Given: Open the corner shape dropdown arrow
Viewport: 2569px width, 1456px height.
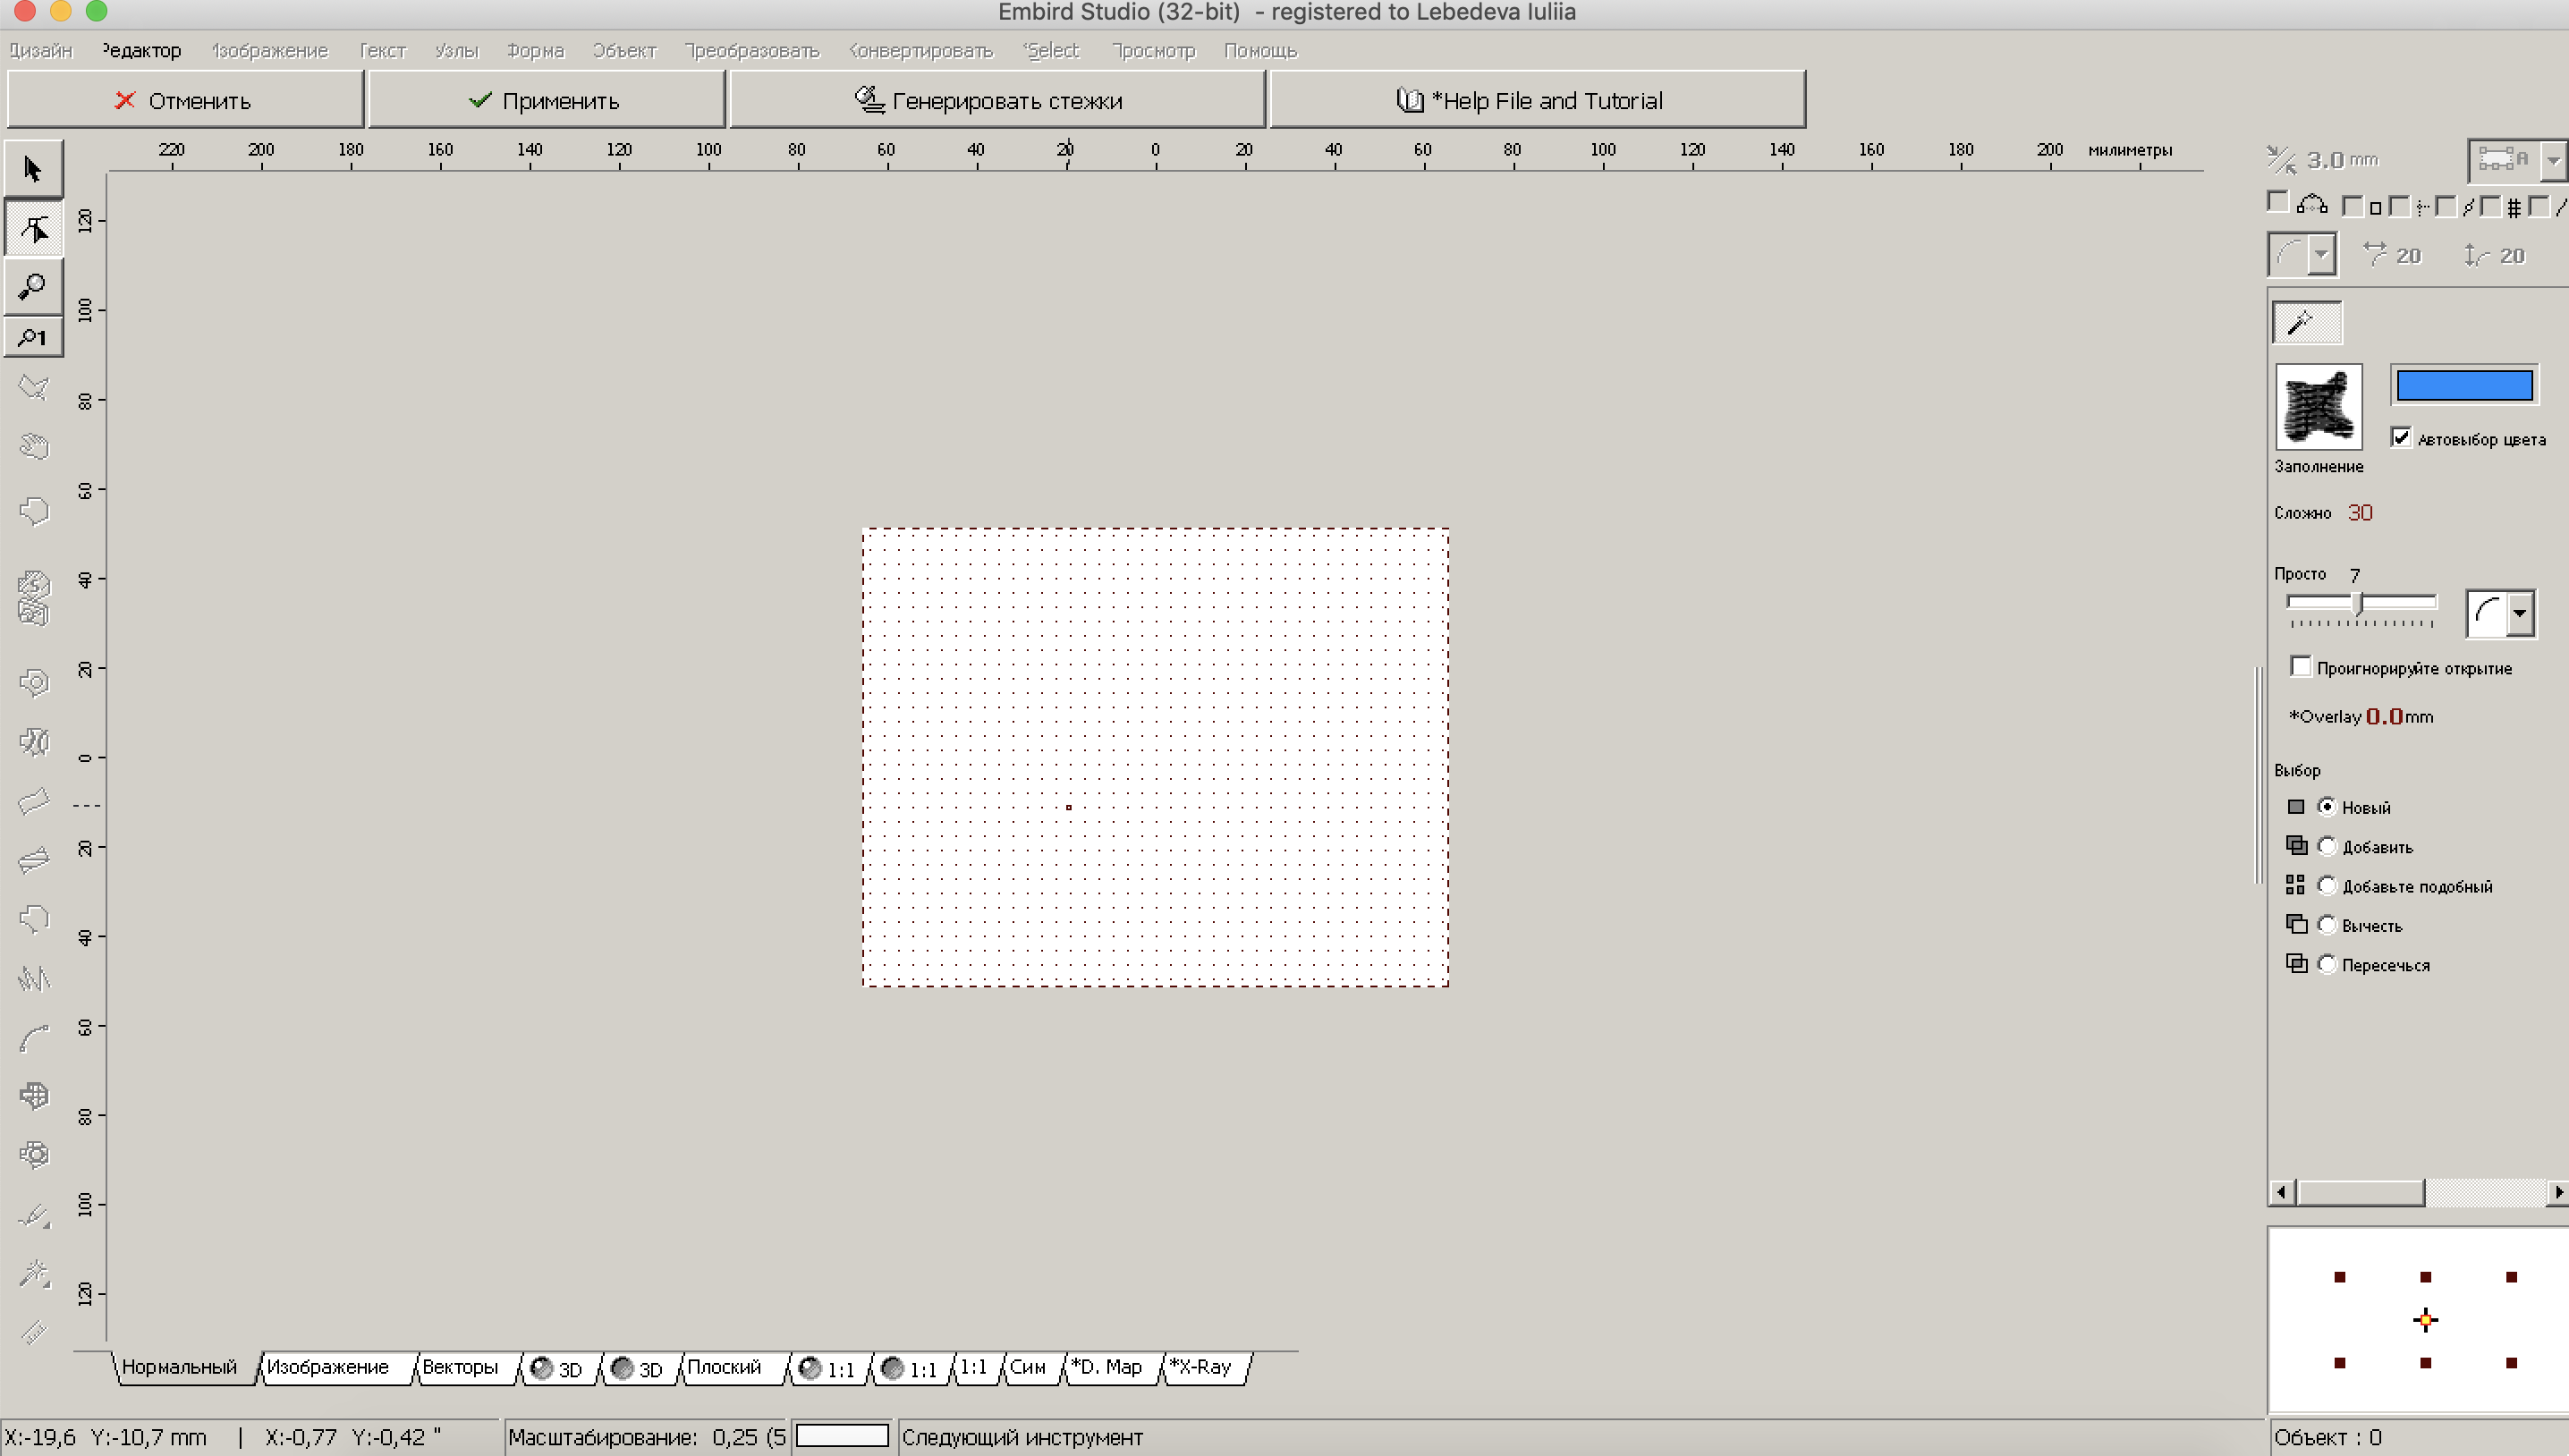Looking at the screenshot, I should coord(2321,255).
